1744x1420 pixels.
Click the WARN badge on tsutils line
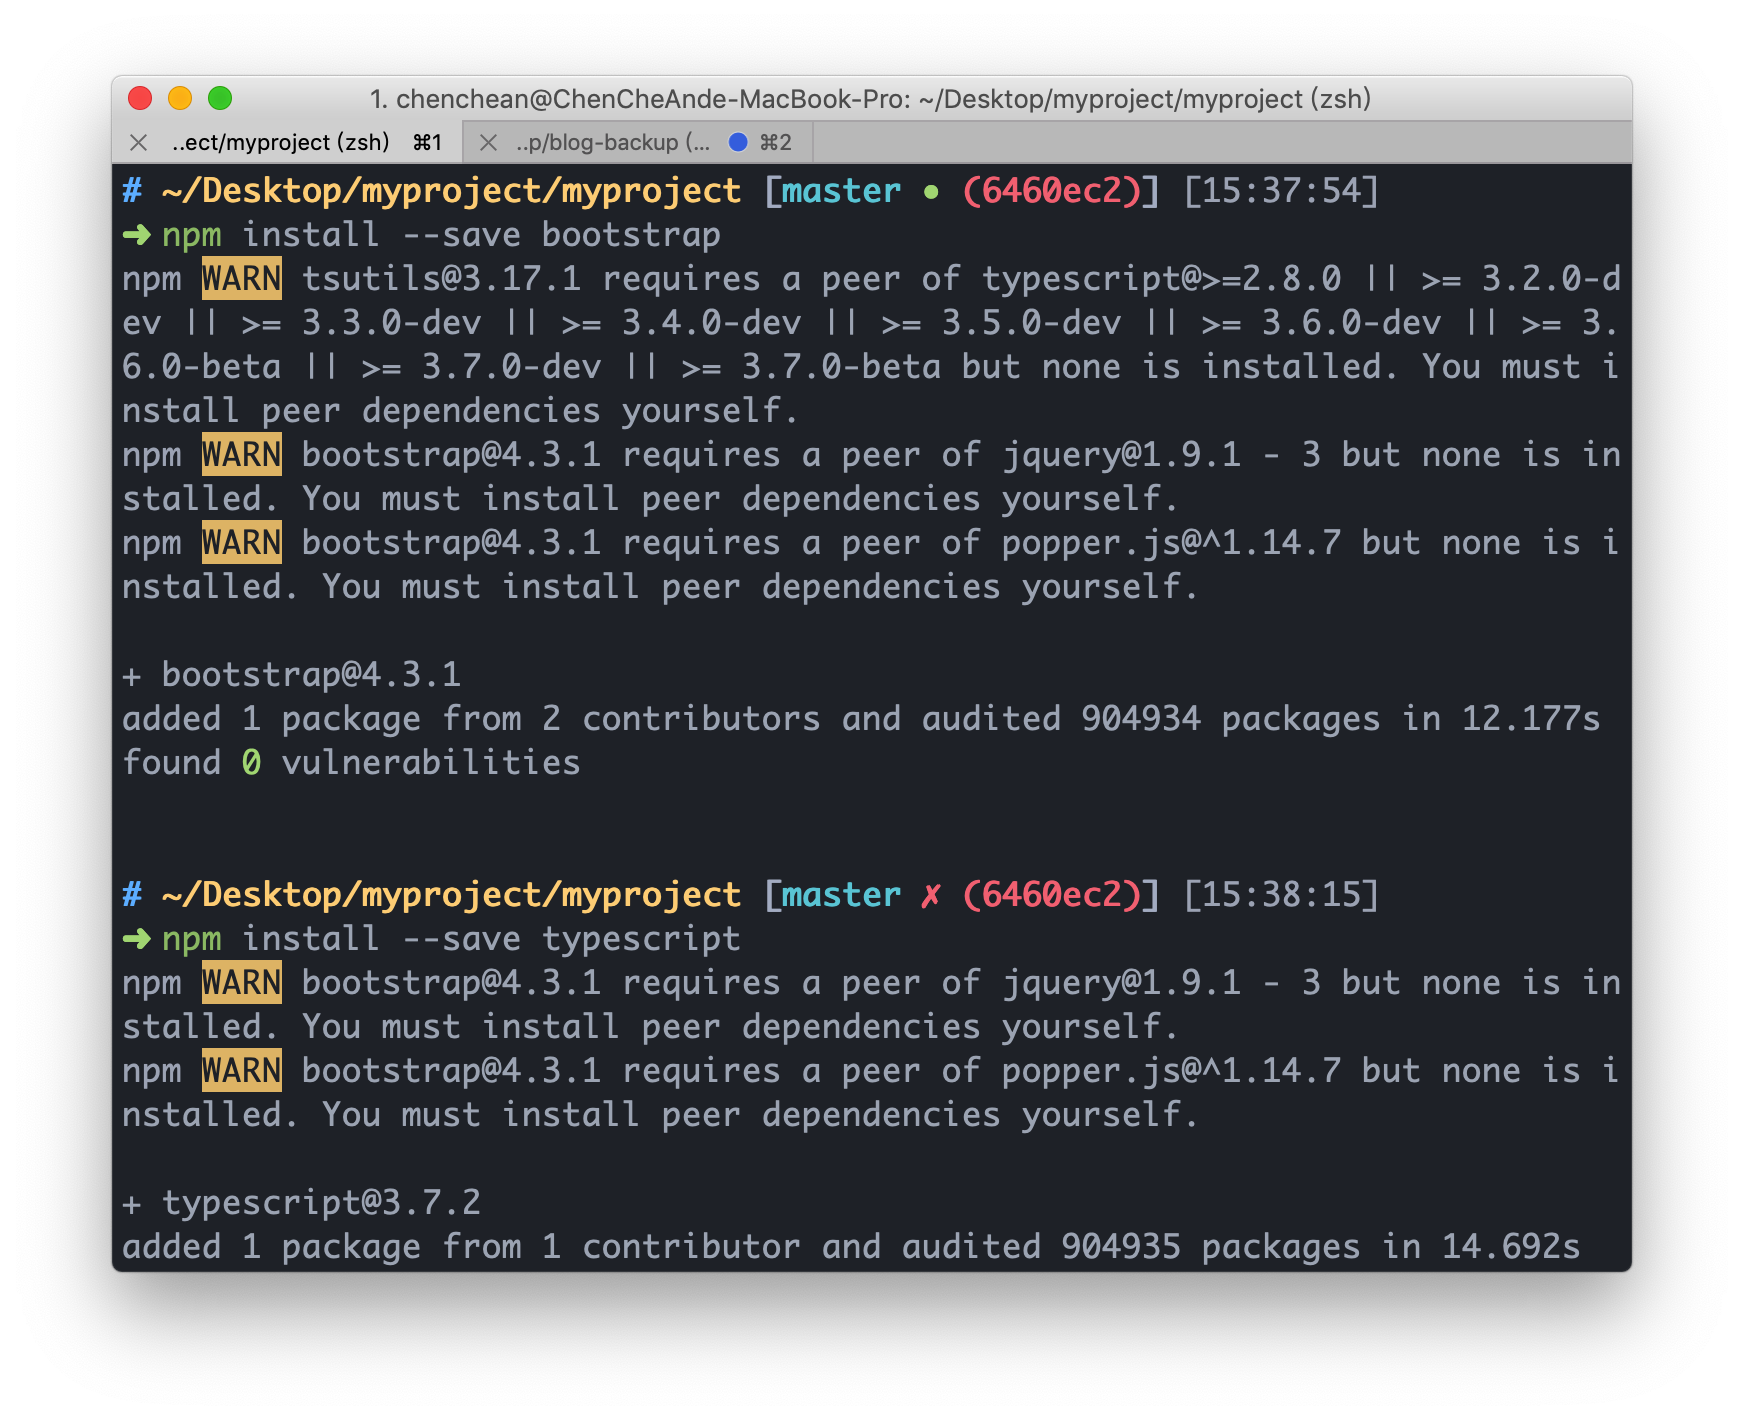pos(241,279)
